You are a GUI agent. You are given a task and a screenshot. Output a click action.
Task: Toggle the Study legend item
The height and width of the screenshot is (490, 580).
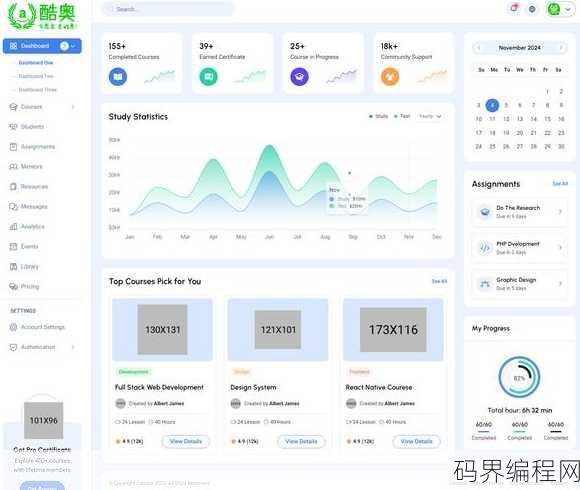[378, 116]
